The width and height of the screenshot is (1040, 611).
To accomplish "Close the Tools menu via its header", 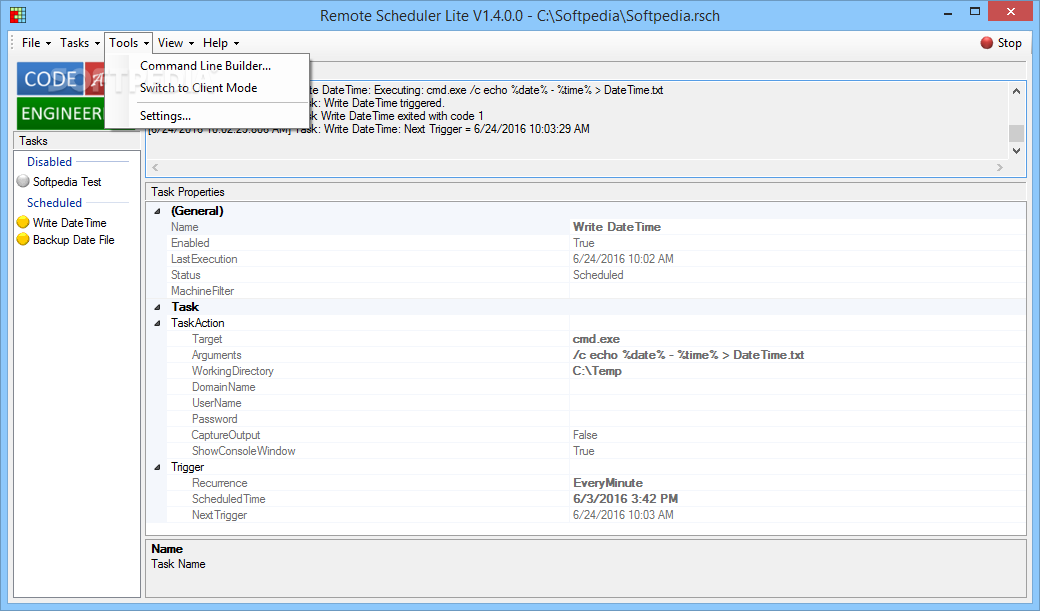I will [129, 43].
